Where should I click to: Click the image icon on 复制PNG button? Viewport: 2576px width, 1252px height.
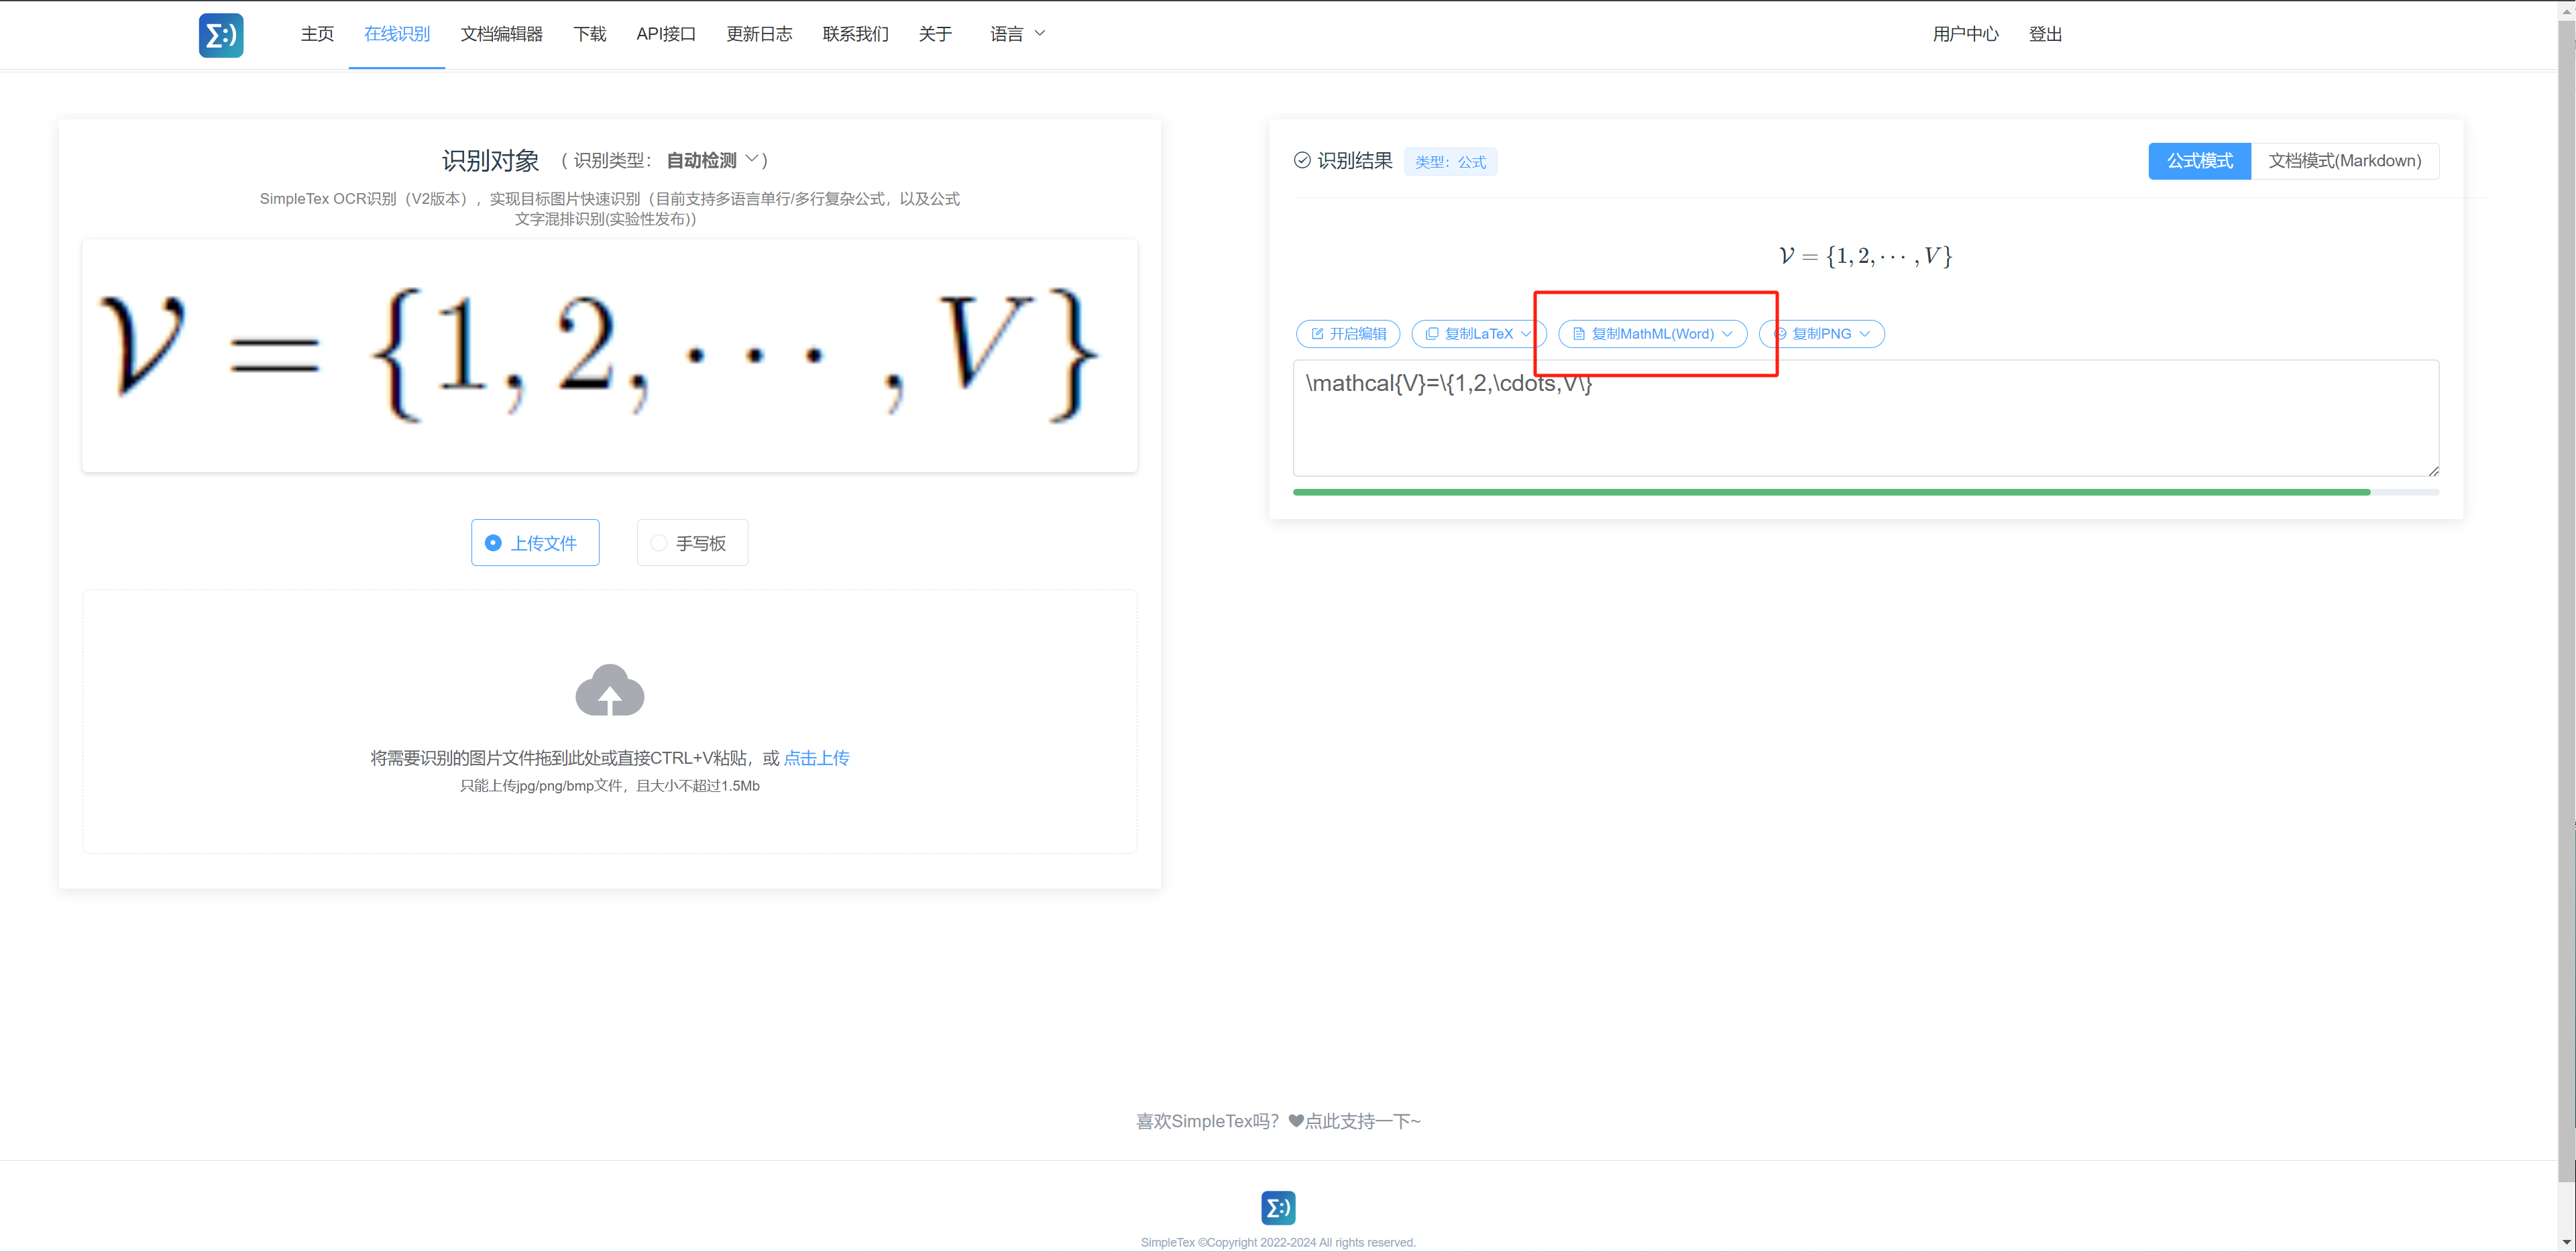(1780, 334)
